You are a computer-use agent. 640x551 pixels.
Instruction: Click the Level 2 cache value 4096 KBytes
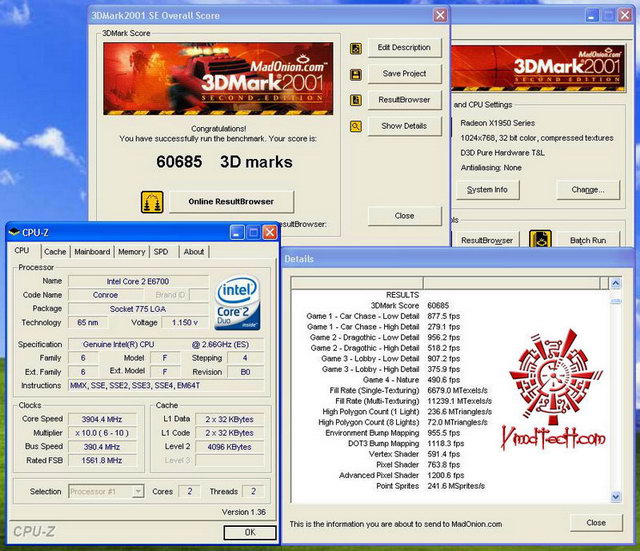229,447
